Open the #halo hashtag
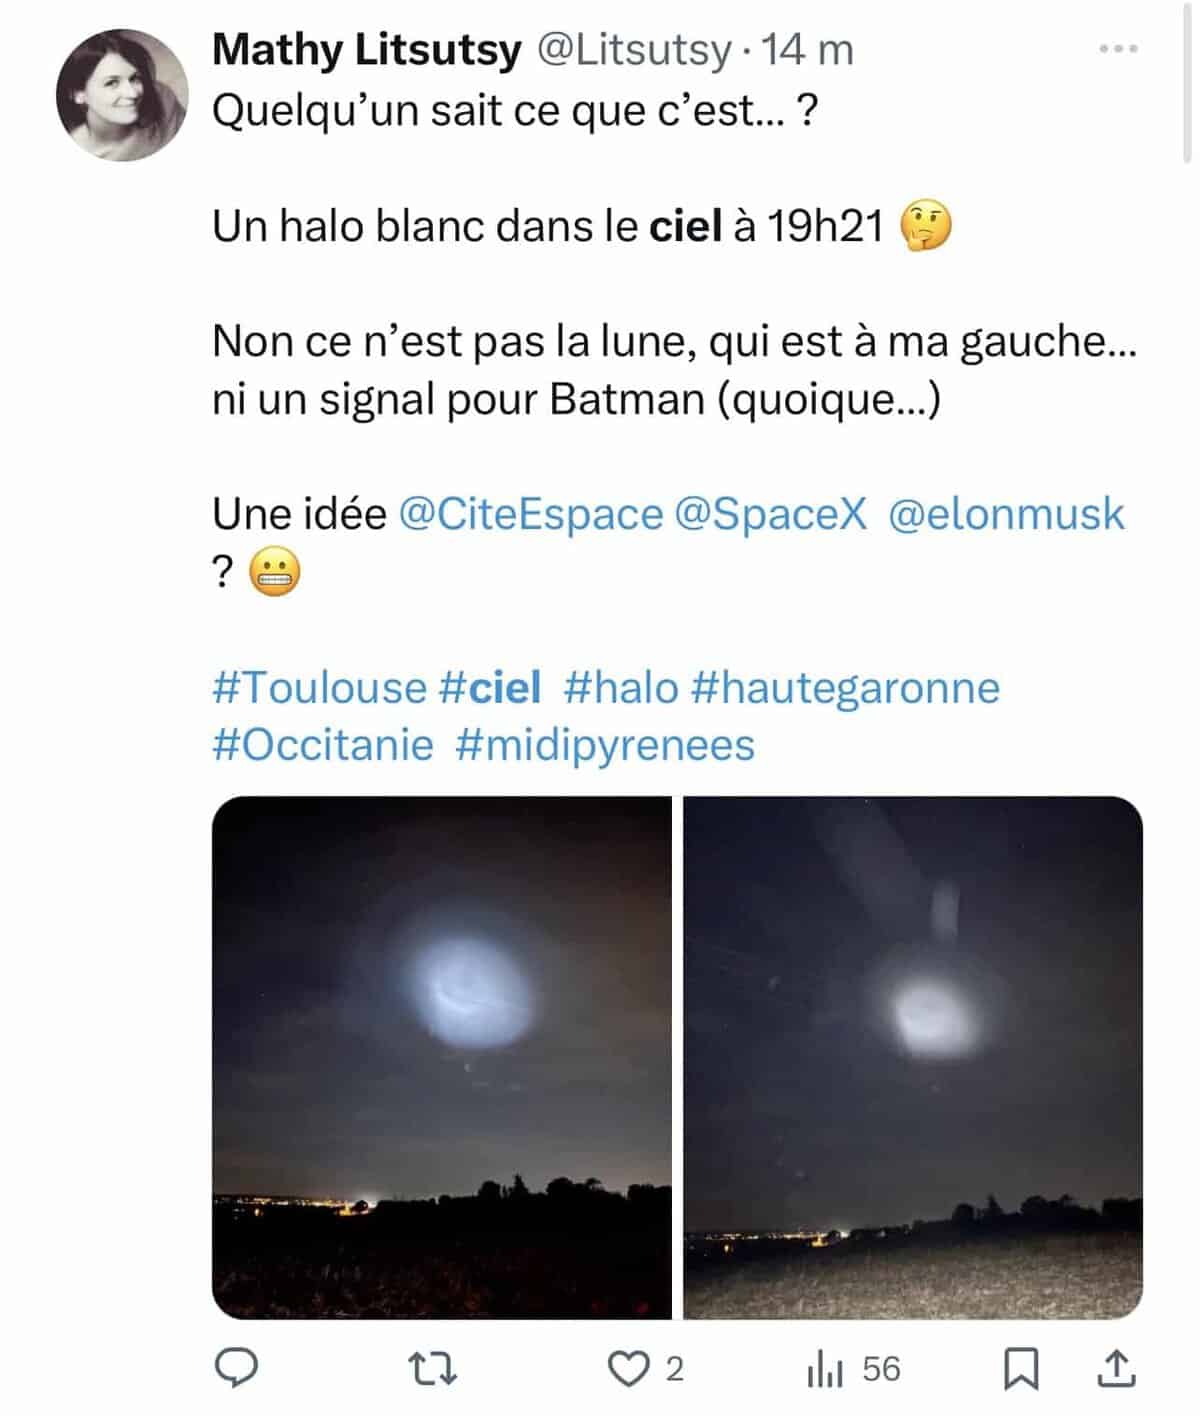The width and height of the screenshot is (1200, 1416). [621, 688]
